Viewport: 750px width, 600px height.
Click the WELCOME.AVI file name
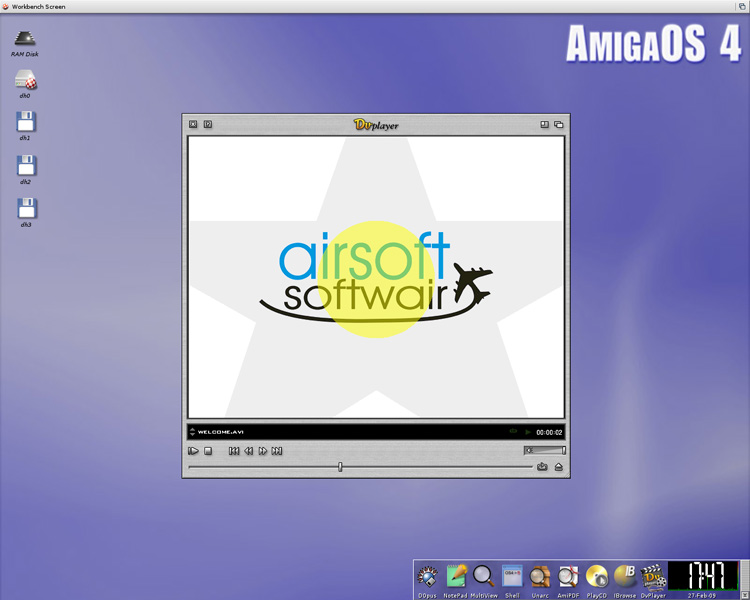click(x=221, y=432)
